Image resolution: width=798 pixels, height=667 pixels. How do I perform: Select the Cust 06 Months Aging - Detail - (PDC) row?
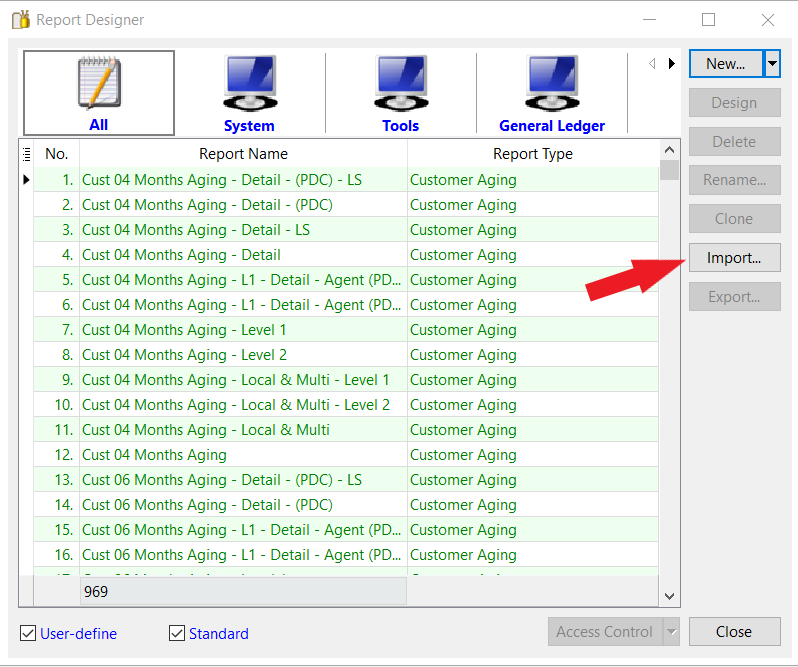207,505
